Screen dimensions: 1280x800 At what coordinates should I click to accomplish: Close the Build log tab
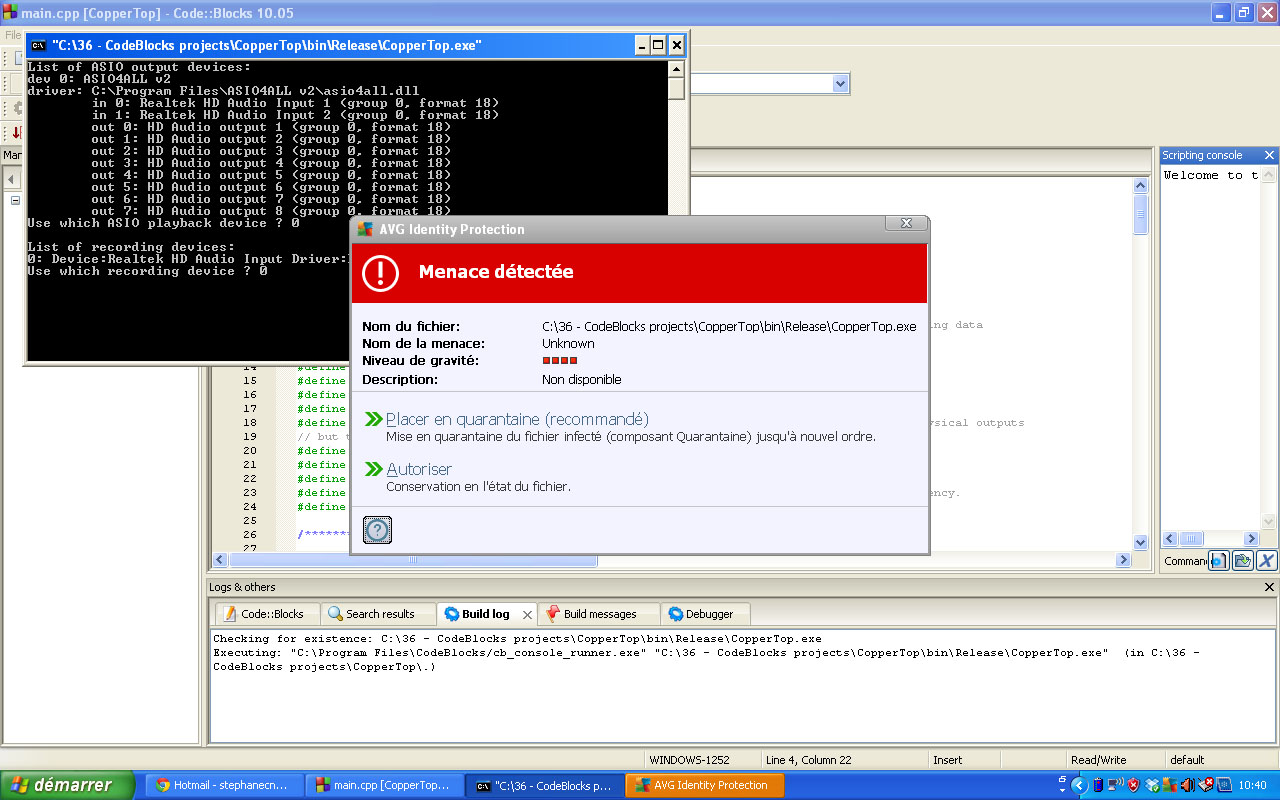click(527, 615)
